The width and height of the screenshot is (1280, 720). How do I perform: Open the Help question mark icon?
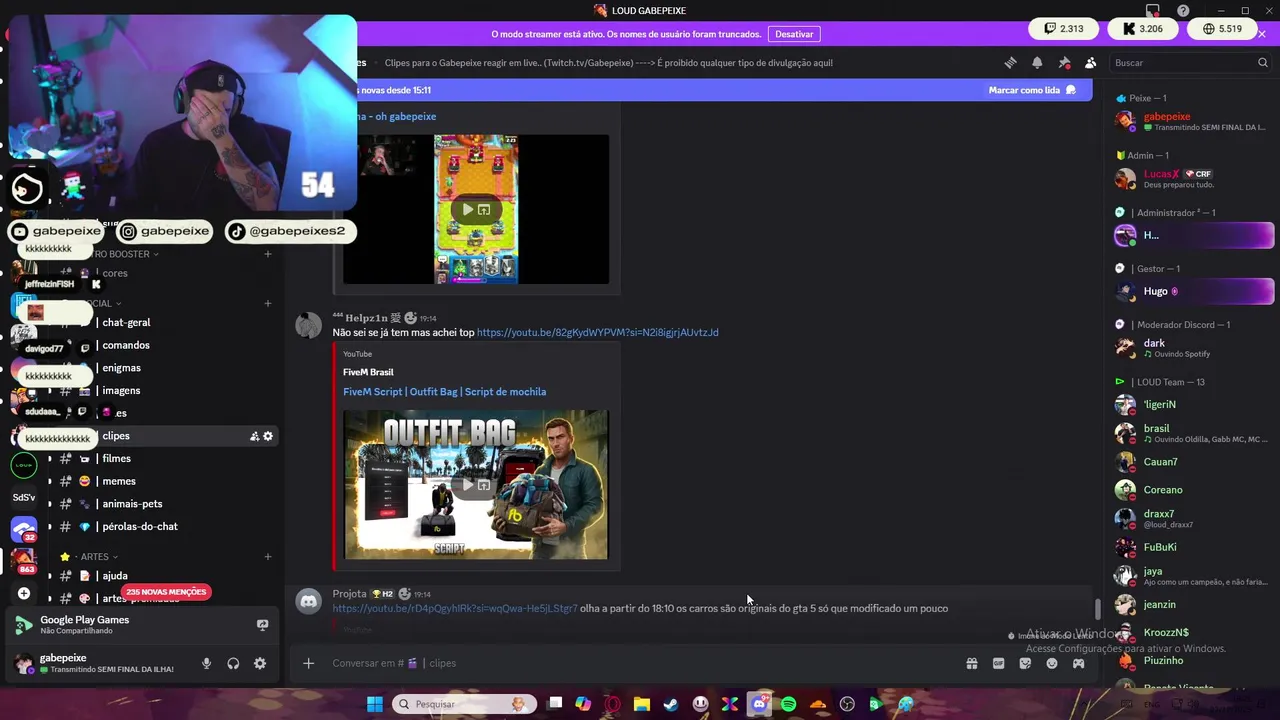pyautogui.click(x=1183, y=11)
